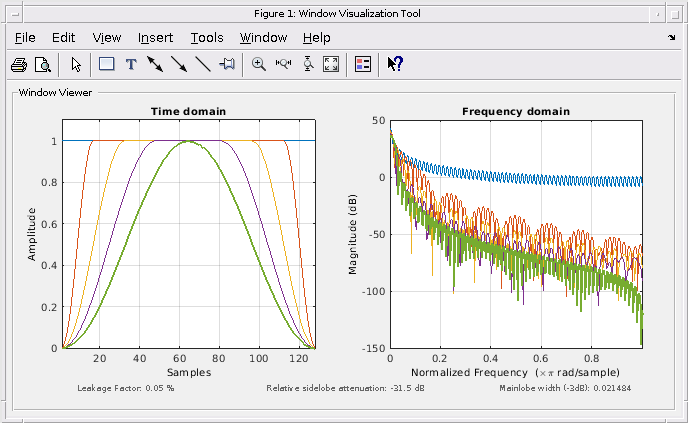Click the Amplitude y-axis label
The height and width of the screenshot is (423, 688).
pyautogui.click(x=31, y=234)
